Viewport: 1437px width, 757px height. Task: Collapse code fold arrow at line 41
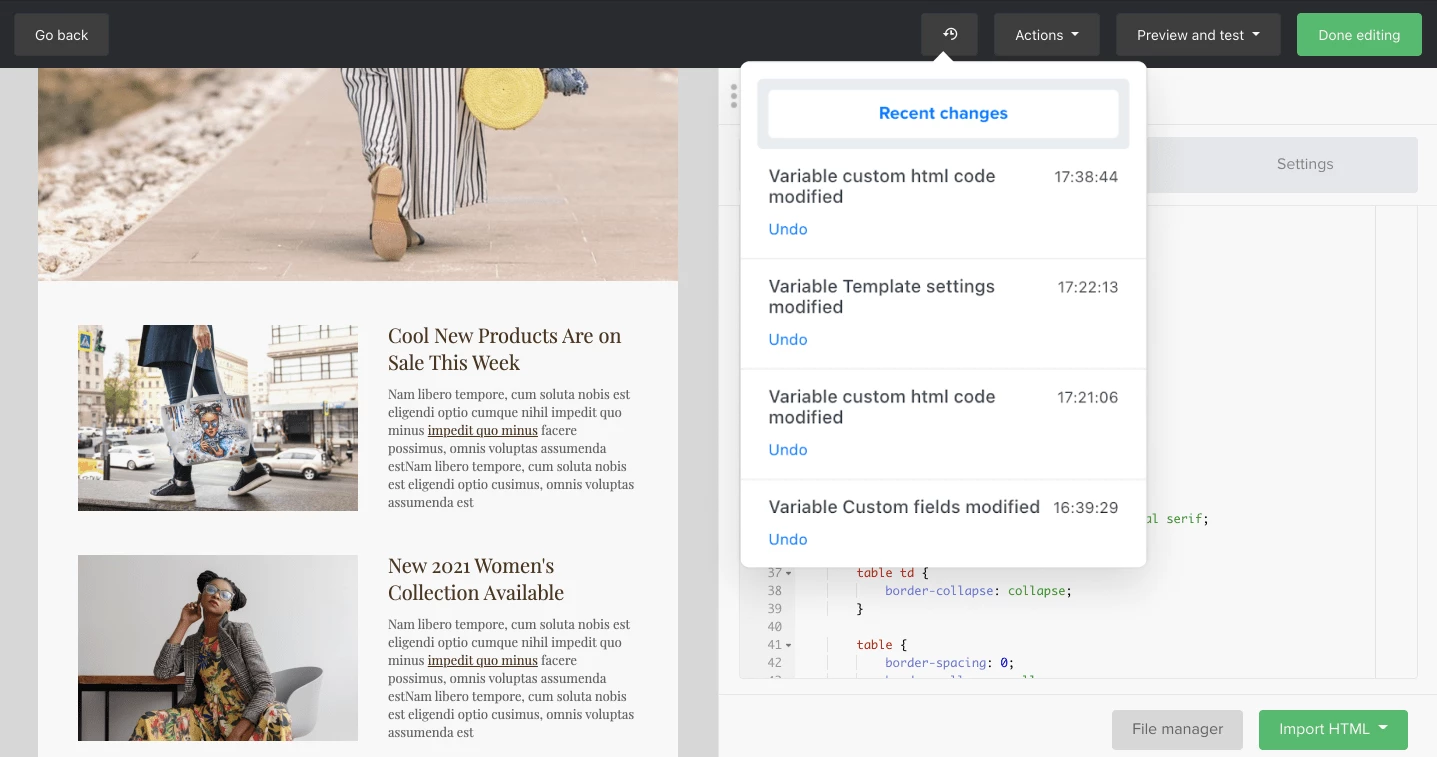[788, 645]
